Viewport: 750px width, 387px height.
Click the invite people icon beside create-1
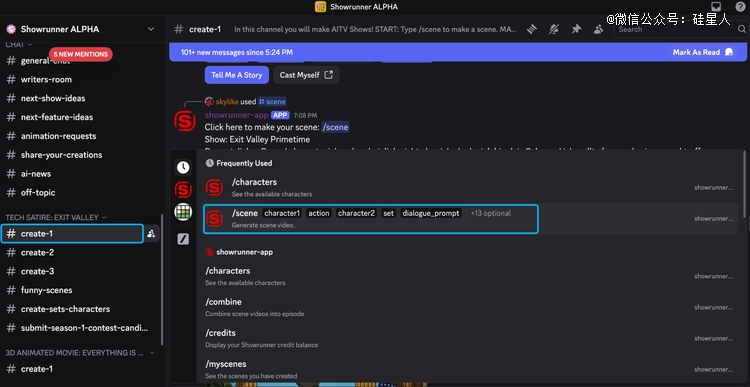point(151,234)
